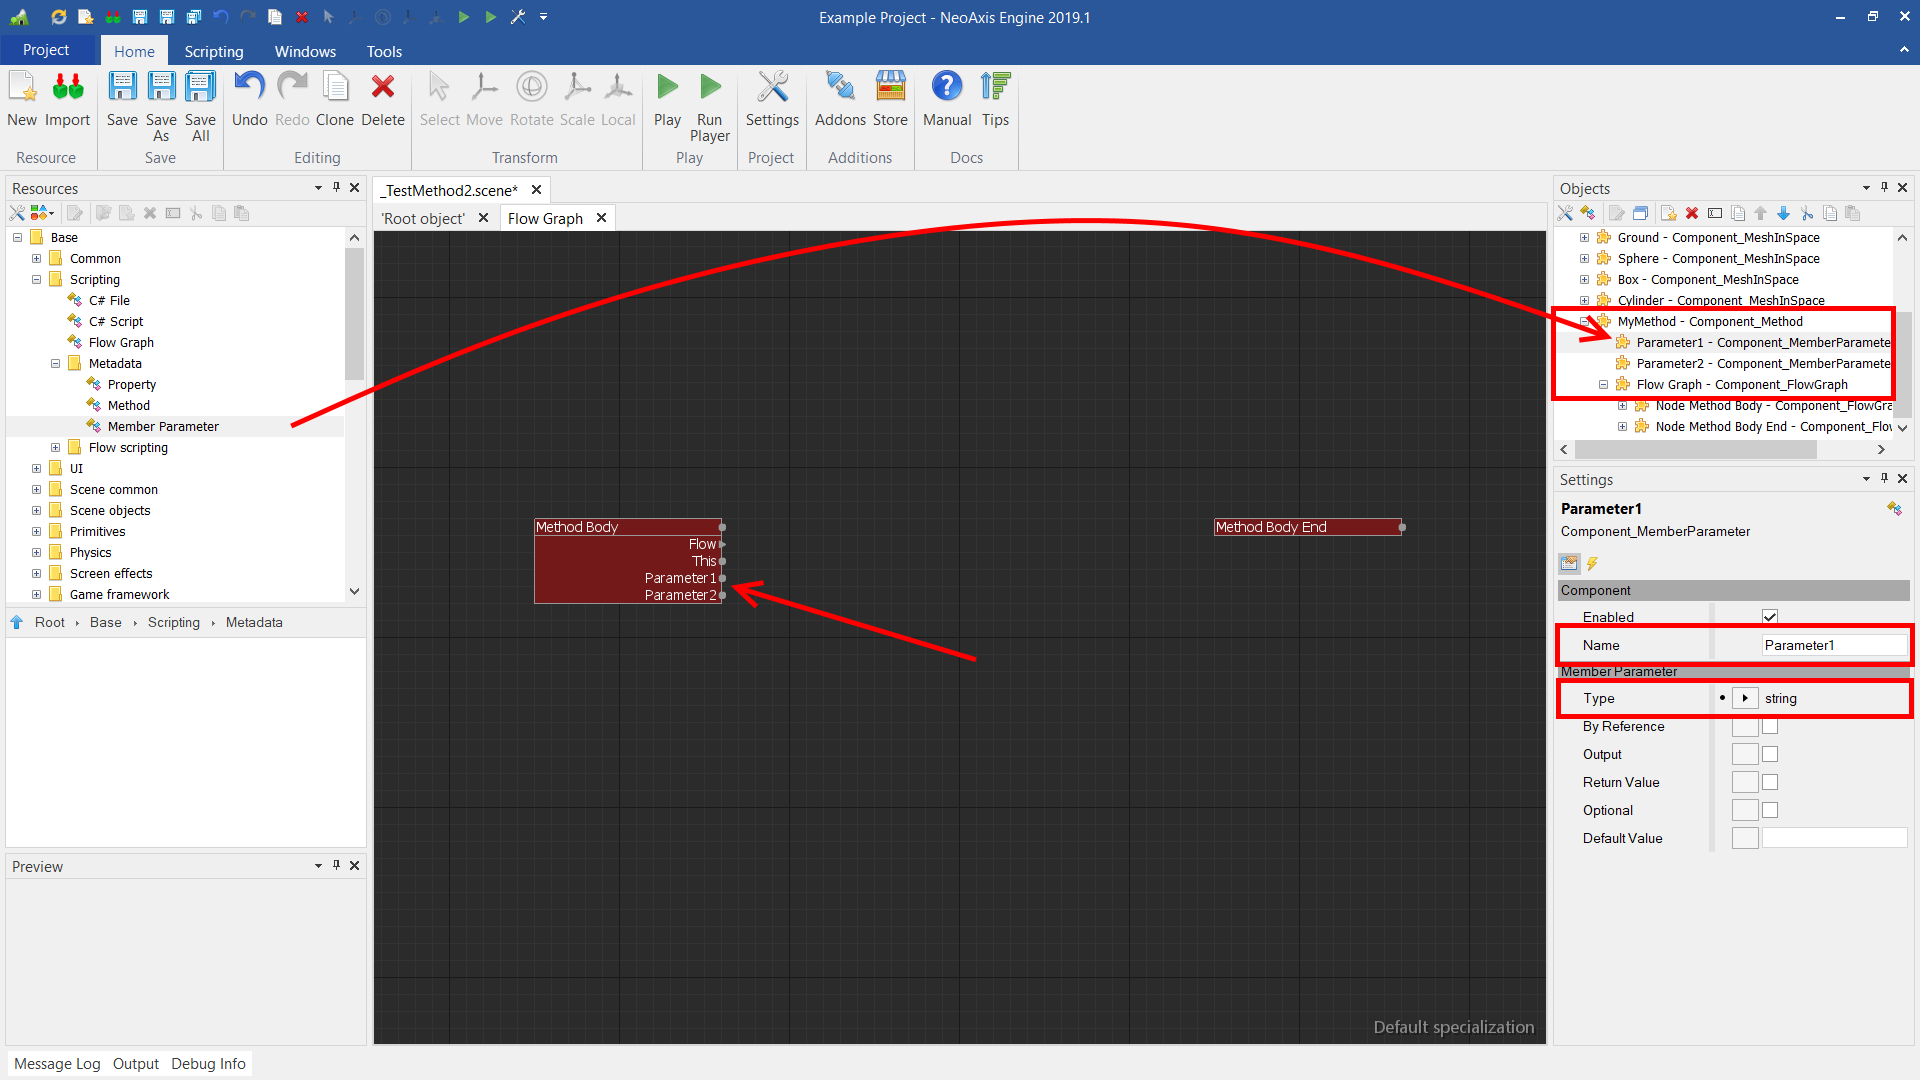The height and width of the screenshot is (1080, 1920).
Task: Check the By Reference checkbox
Action: click(x=1770, y=727)
